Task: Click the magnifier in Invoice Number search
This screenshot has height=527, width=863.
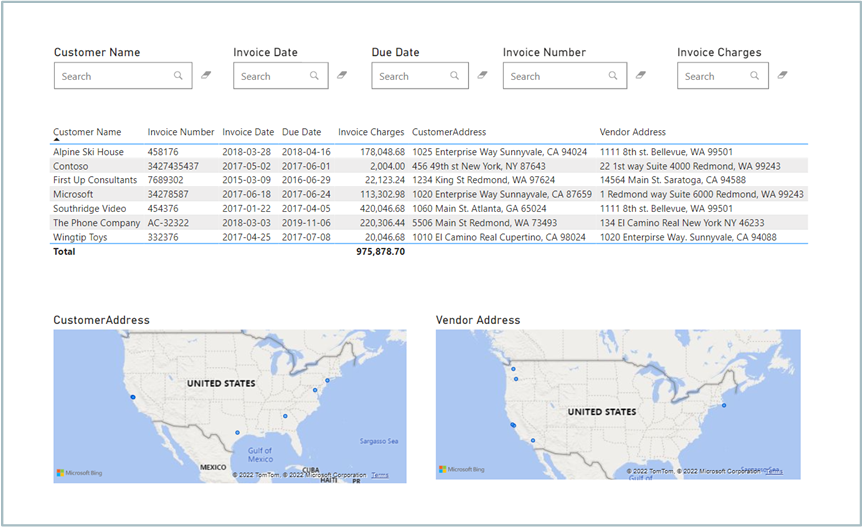Action: [x=613, y=75]
